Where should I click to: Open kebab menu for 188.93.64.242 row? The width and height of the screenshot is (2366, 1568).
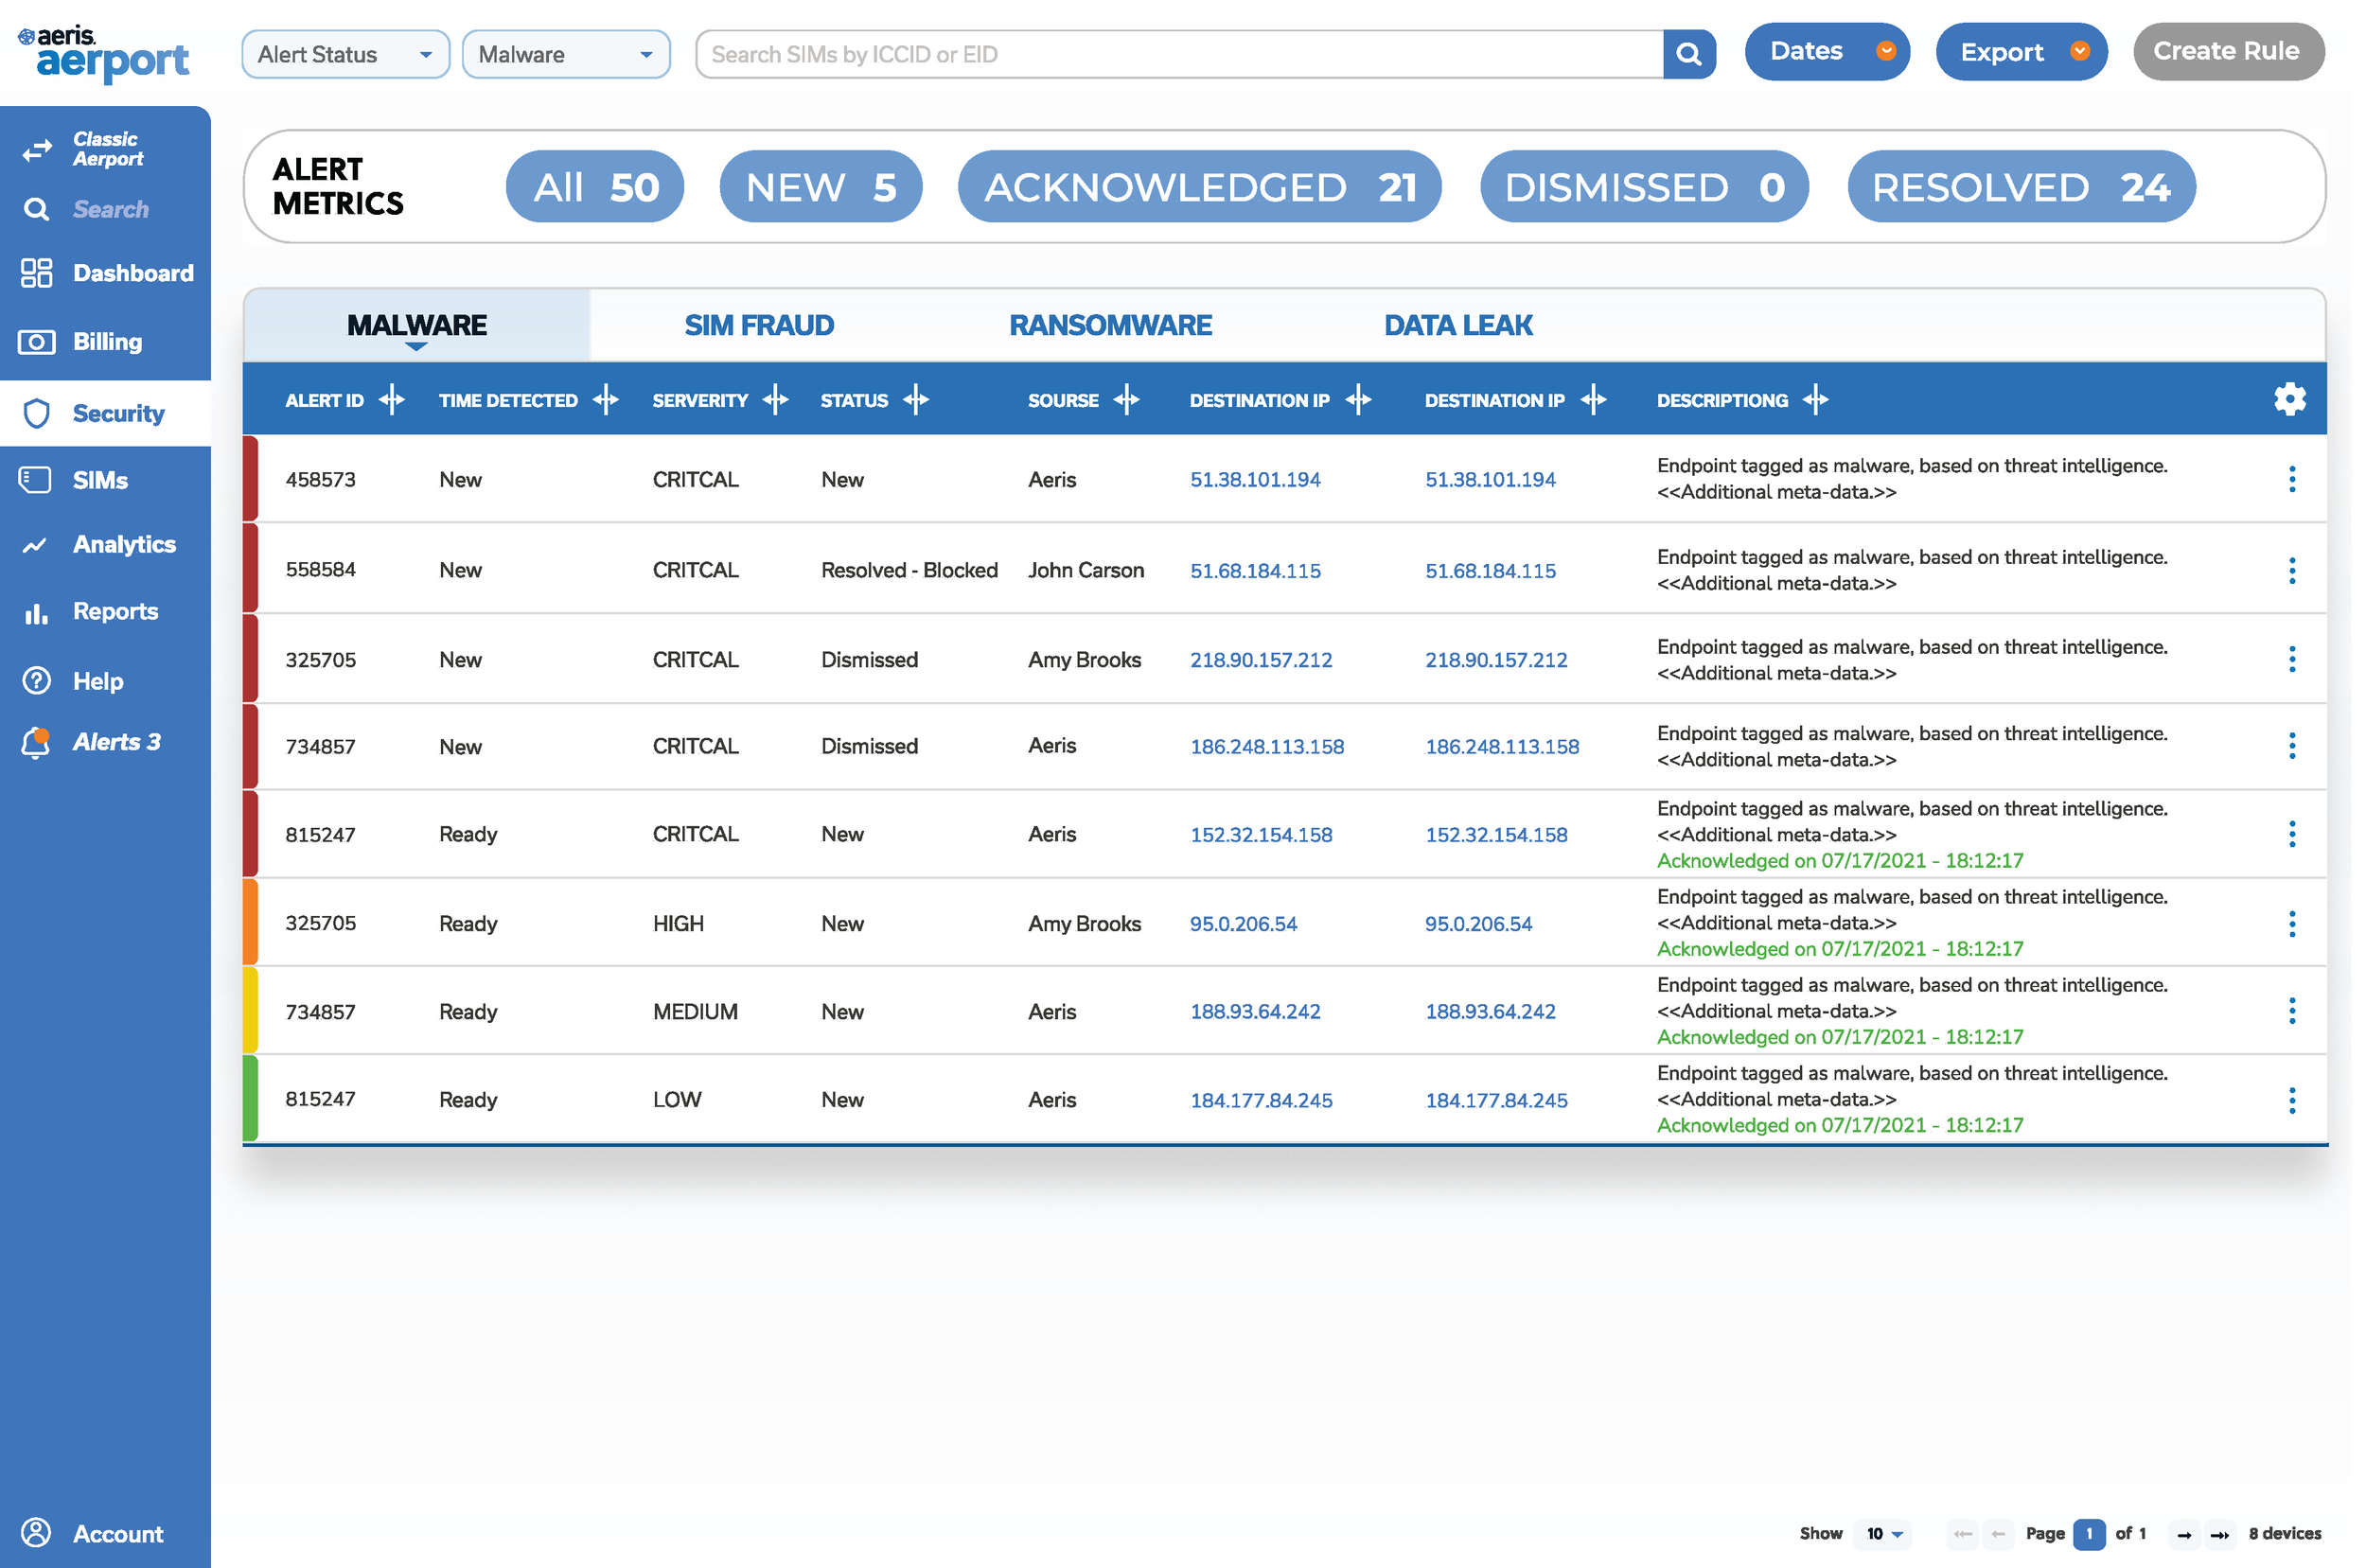[2291, 1011]
